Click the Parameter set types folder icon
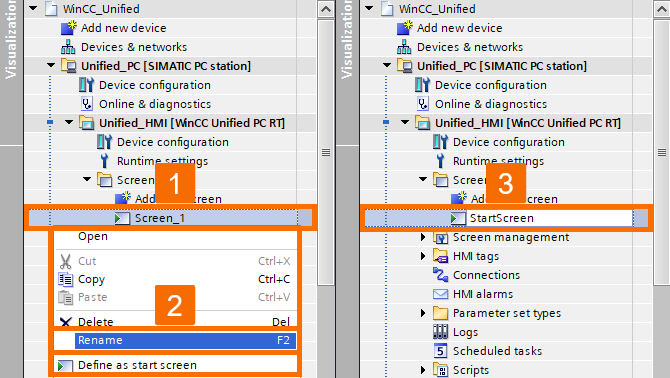 point(441,313)
